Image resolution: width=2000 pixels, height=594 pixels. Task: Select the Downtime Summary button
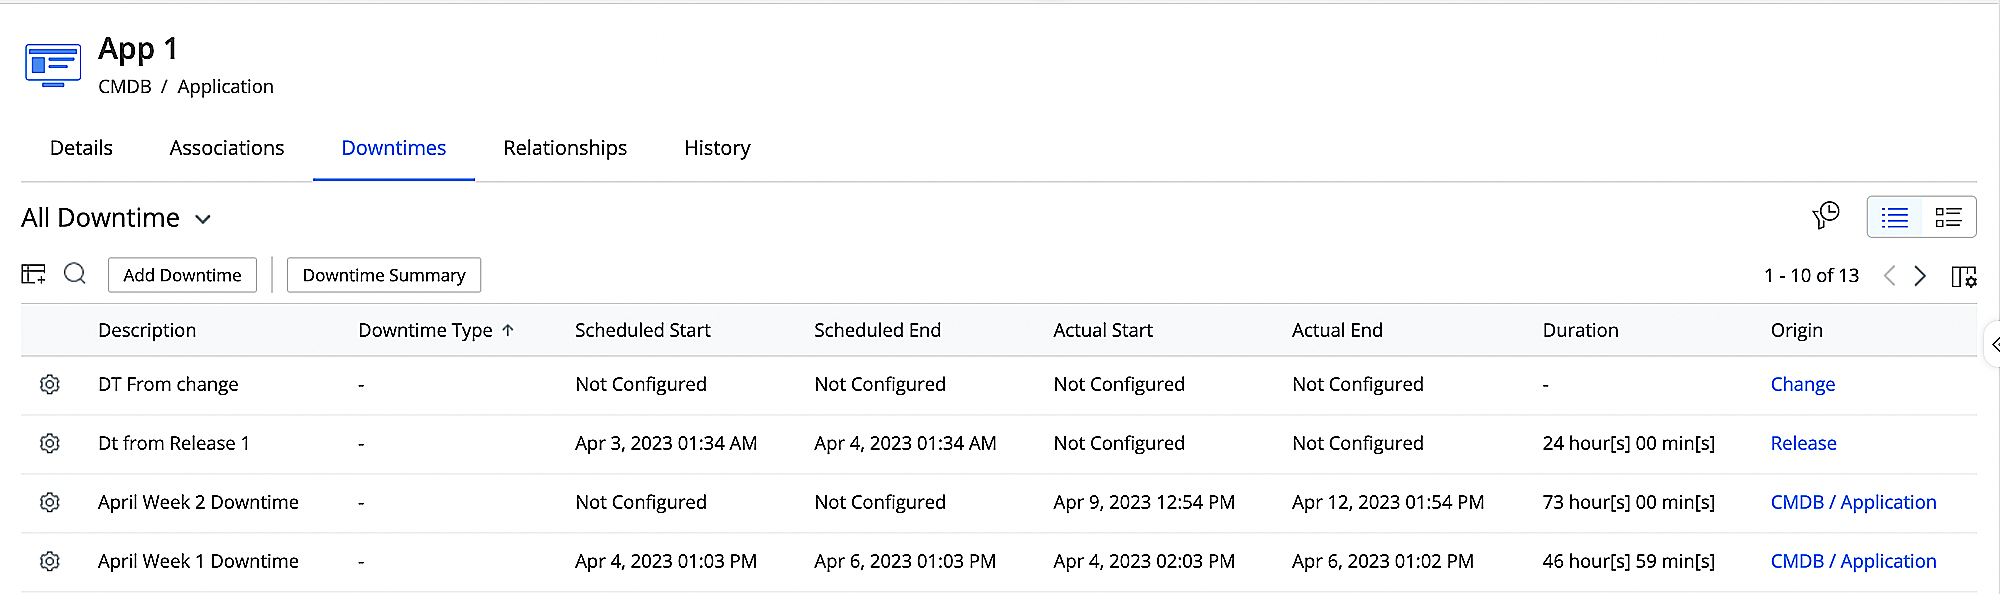[x=383, y=274]
